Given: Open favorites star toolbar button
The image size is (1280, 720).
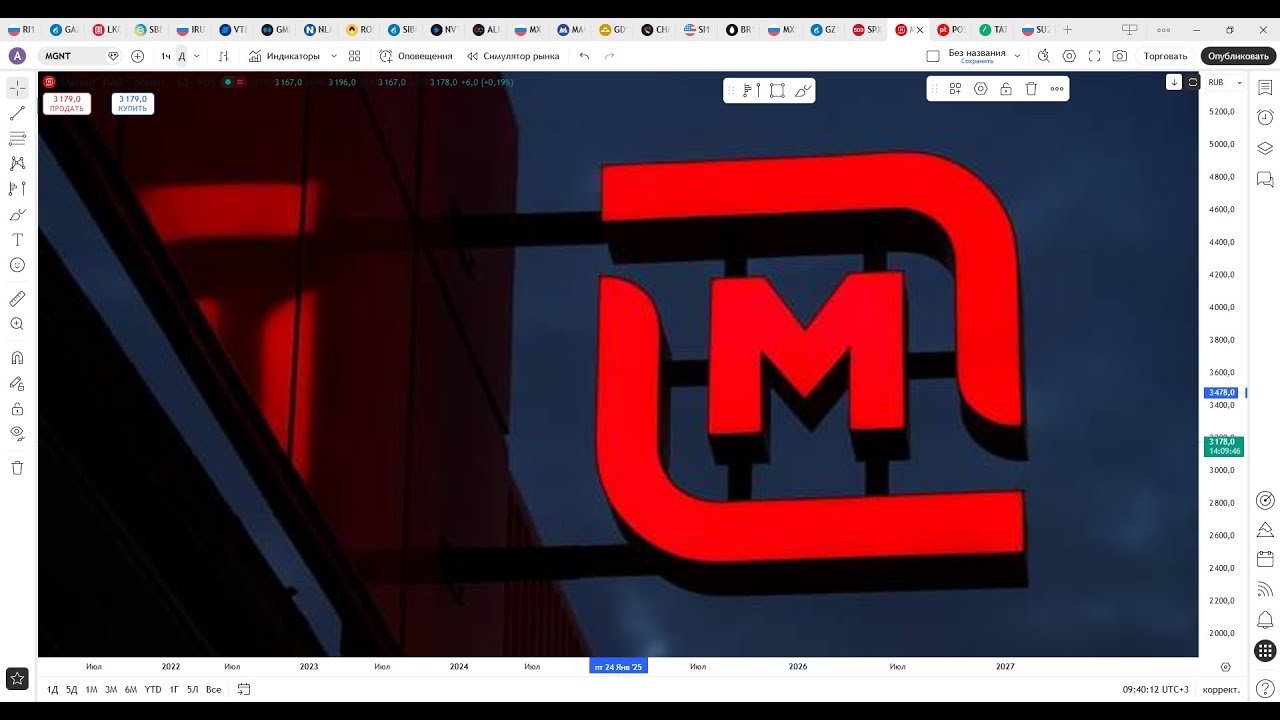Looking at the screenshot, I should coord(17,679).
